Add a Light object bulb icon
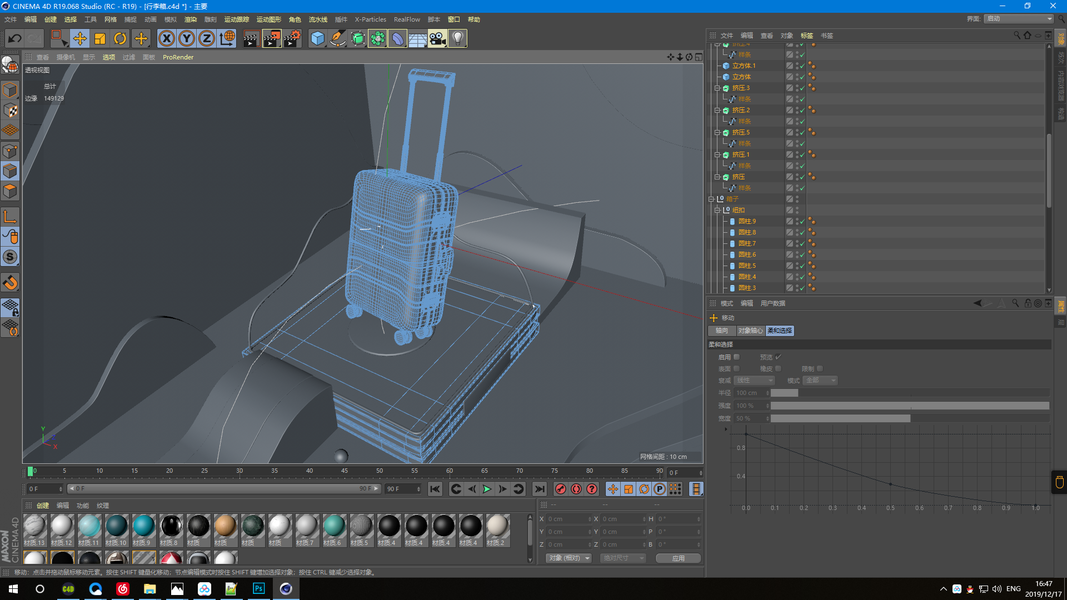The width and height of the screenshot is (1067, 600). (458, 39)
